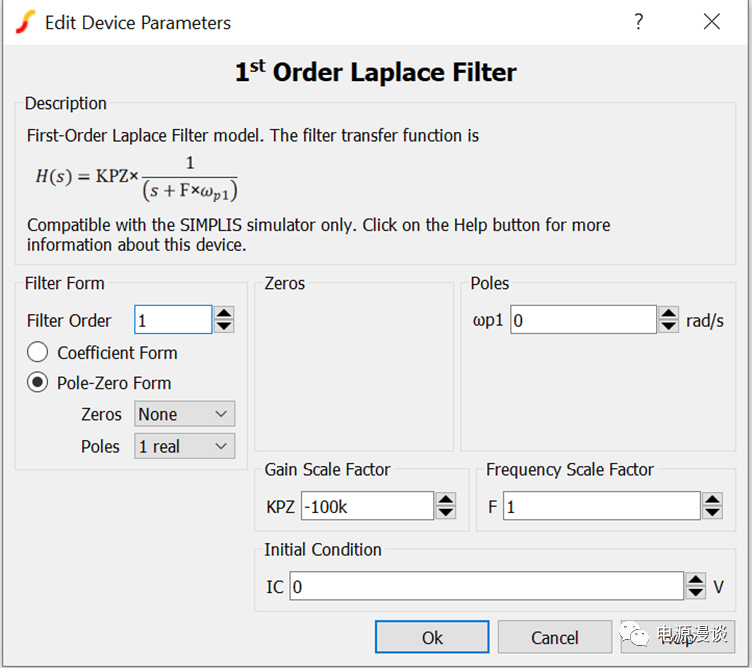Select Coefficient Form radio button

[38, 352]
